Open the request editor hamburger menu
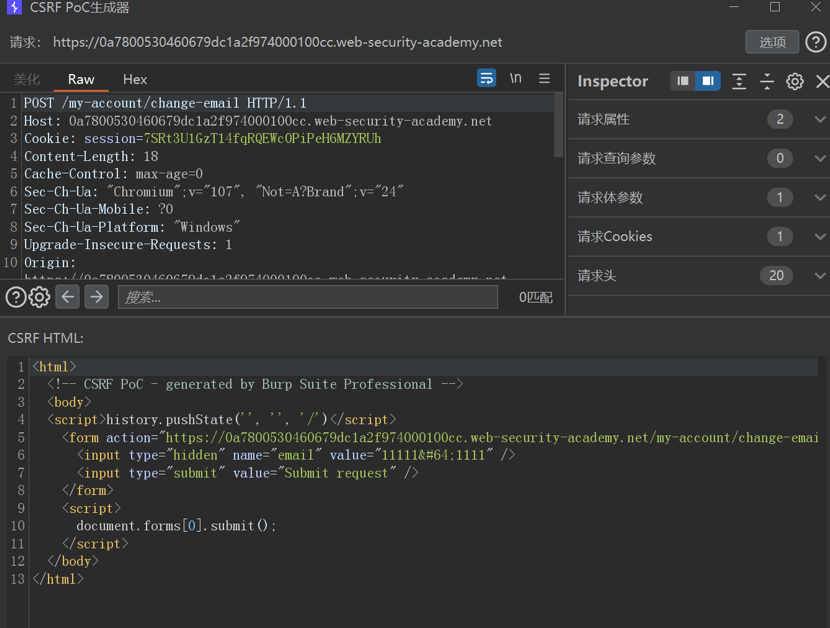Image resolution: width=830 pixels, height=628 pixels. click(x=544, y=78)
